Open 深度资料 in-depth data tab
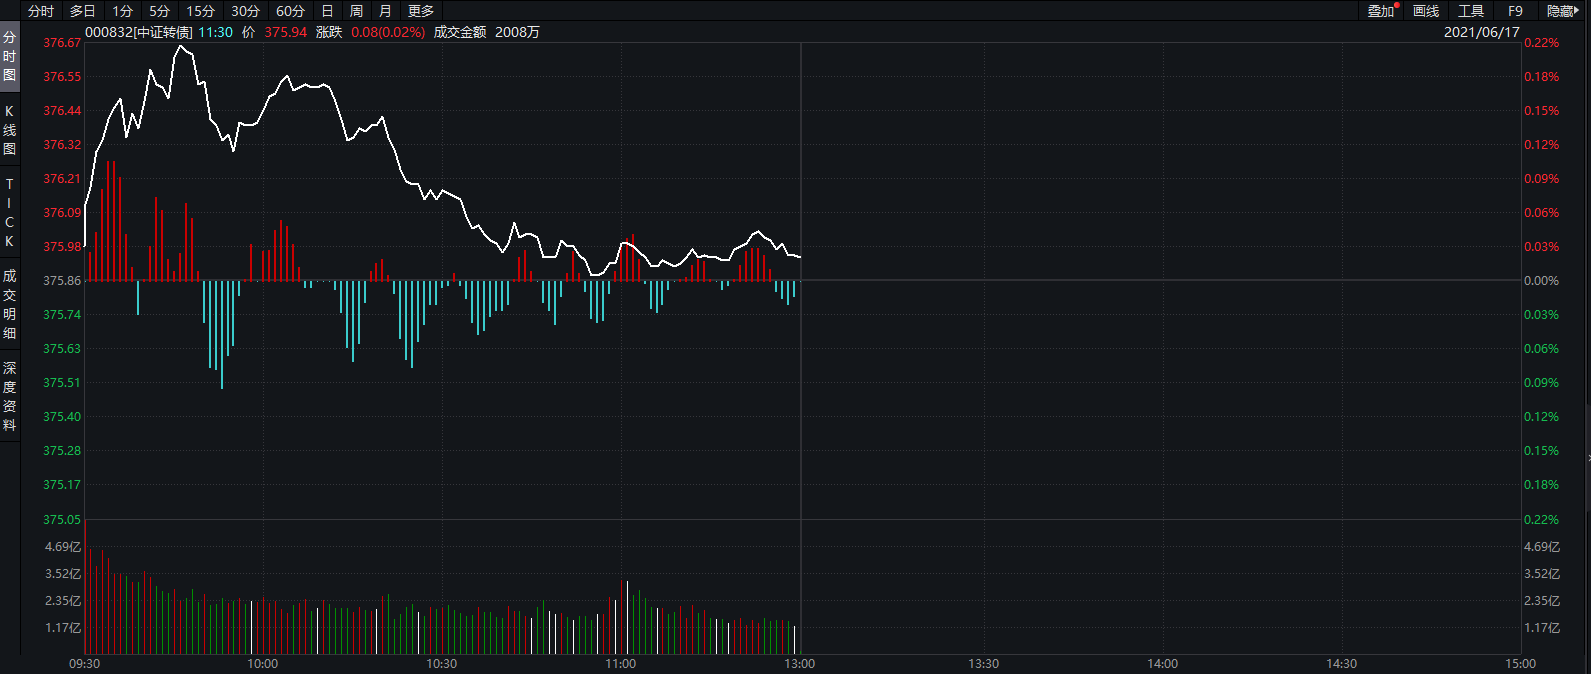This screenshot has height=674, width=1591. 10,397
